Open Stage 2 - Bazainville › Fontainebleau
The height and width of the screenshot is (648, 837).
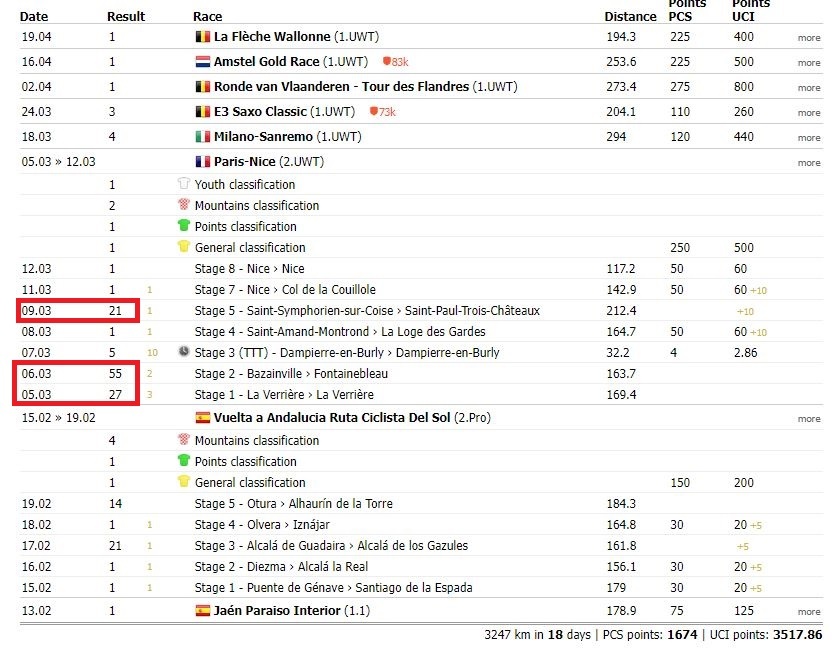pyautogui.click(x=291, y=374)
